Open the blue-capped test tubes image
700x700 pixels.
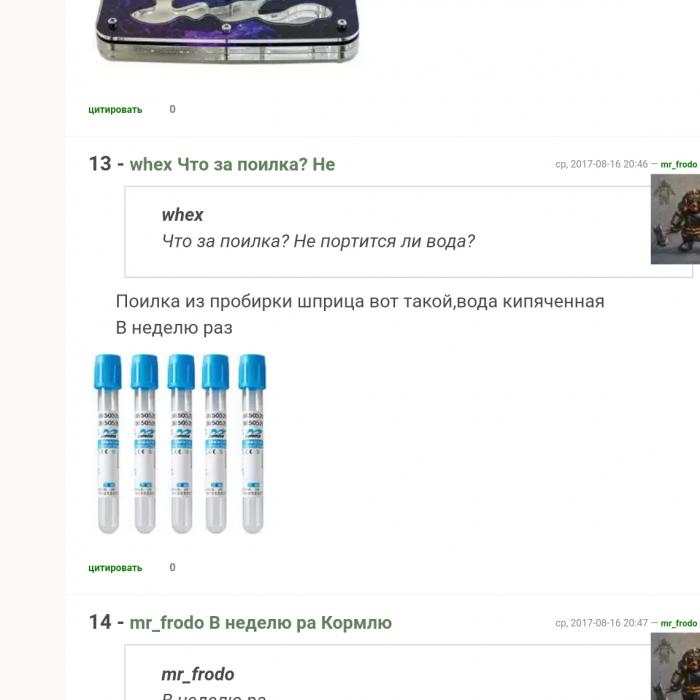pos(180,444)
